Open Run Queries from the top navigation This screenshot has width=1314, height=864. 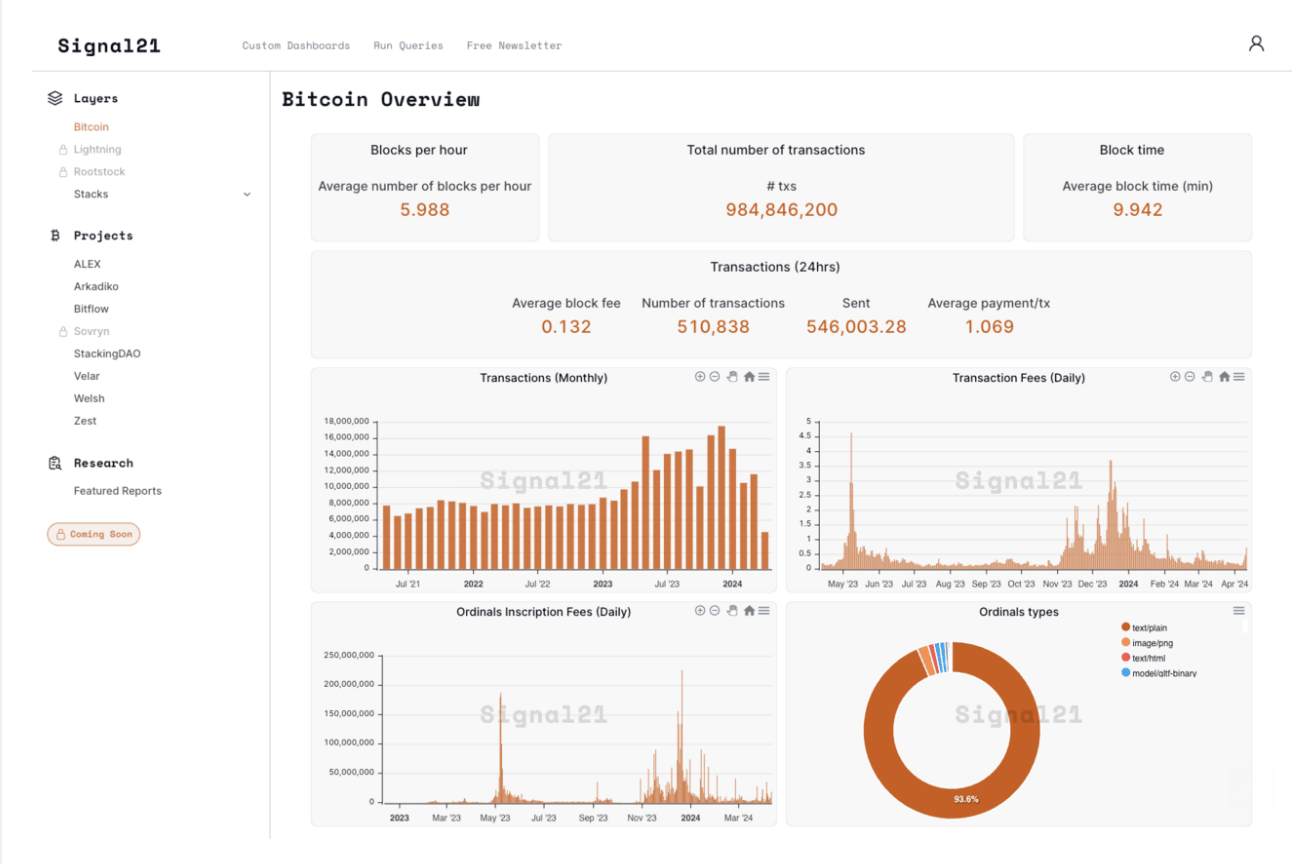pos(408,45)
